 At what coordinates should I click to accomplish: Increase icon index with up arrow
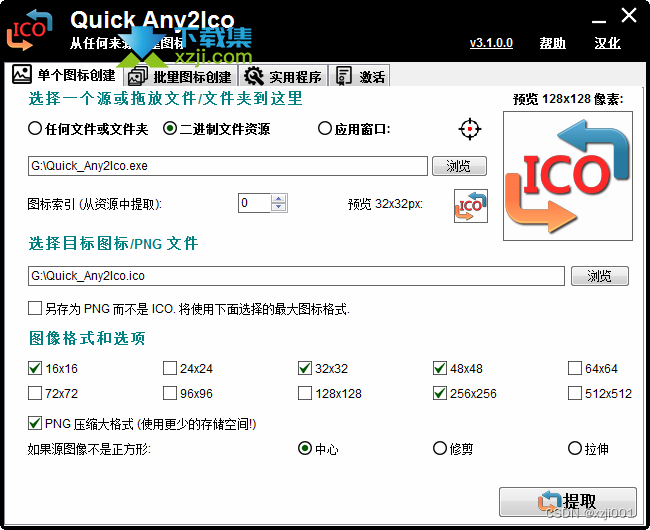279,198
